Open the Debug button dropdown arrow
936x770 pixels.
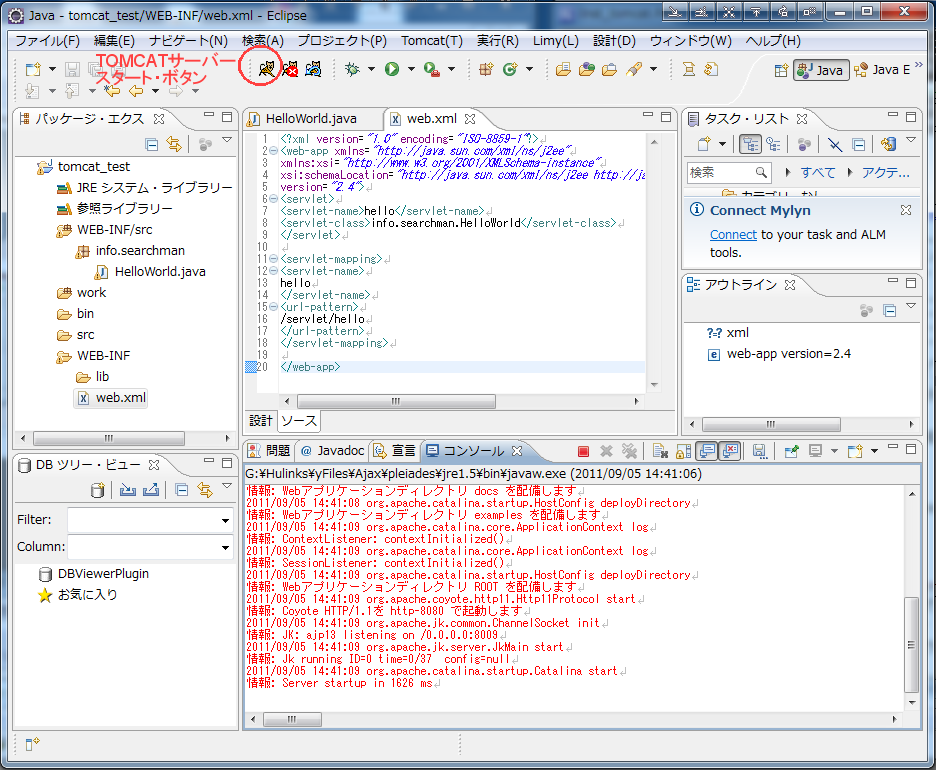click(x=371, y=69)
